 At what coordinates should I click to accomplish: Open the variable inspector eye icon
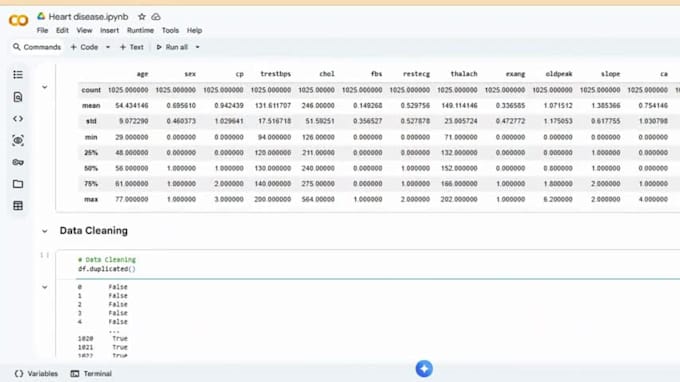18,140
